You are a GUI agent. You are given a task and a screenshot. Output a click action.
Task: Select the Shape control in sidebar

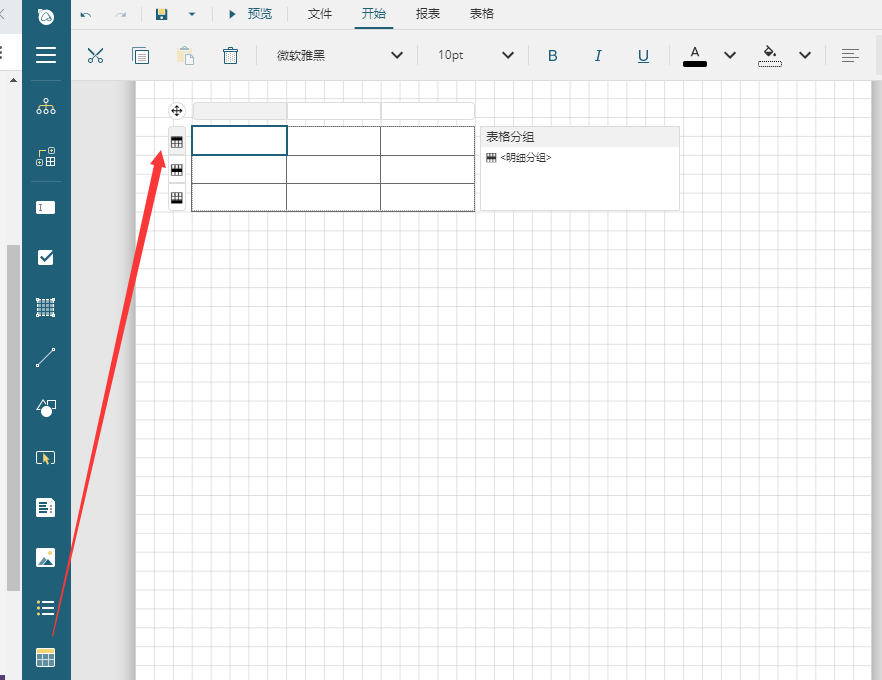pyautogui.click(x=46, y=407)
